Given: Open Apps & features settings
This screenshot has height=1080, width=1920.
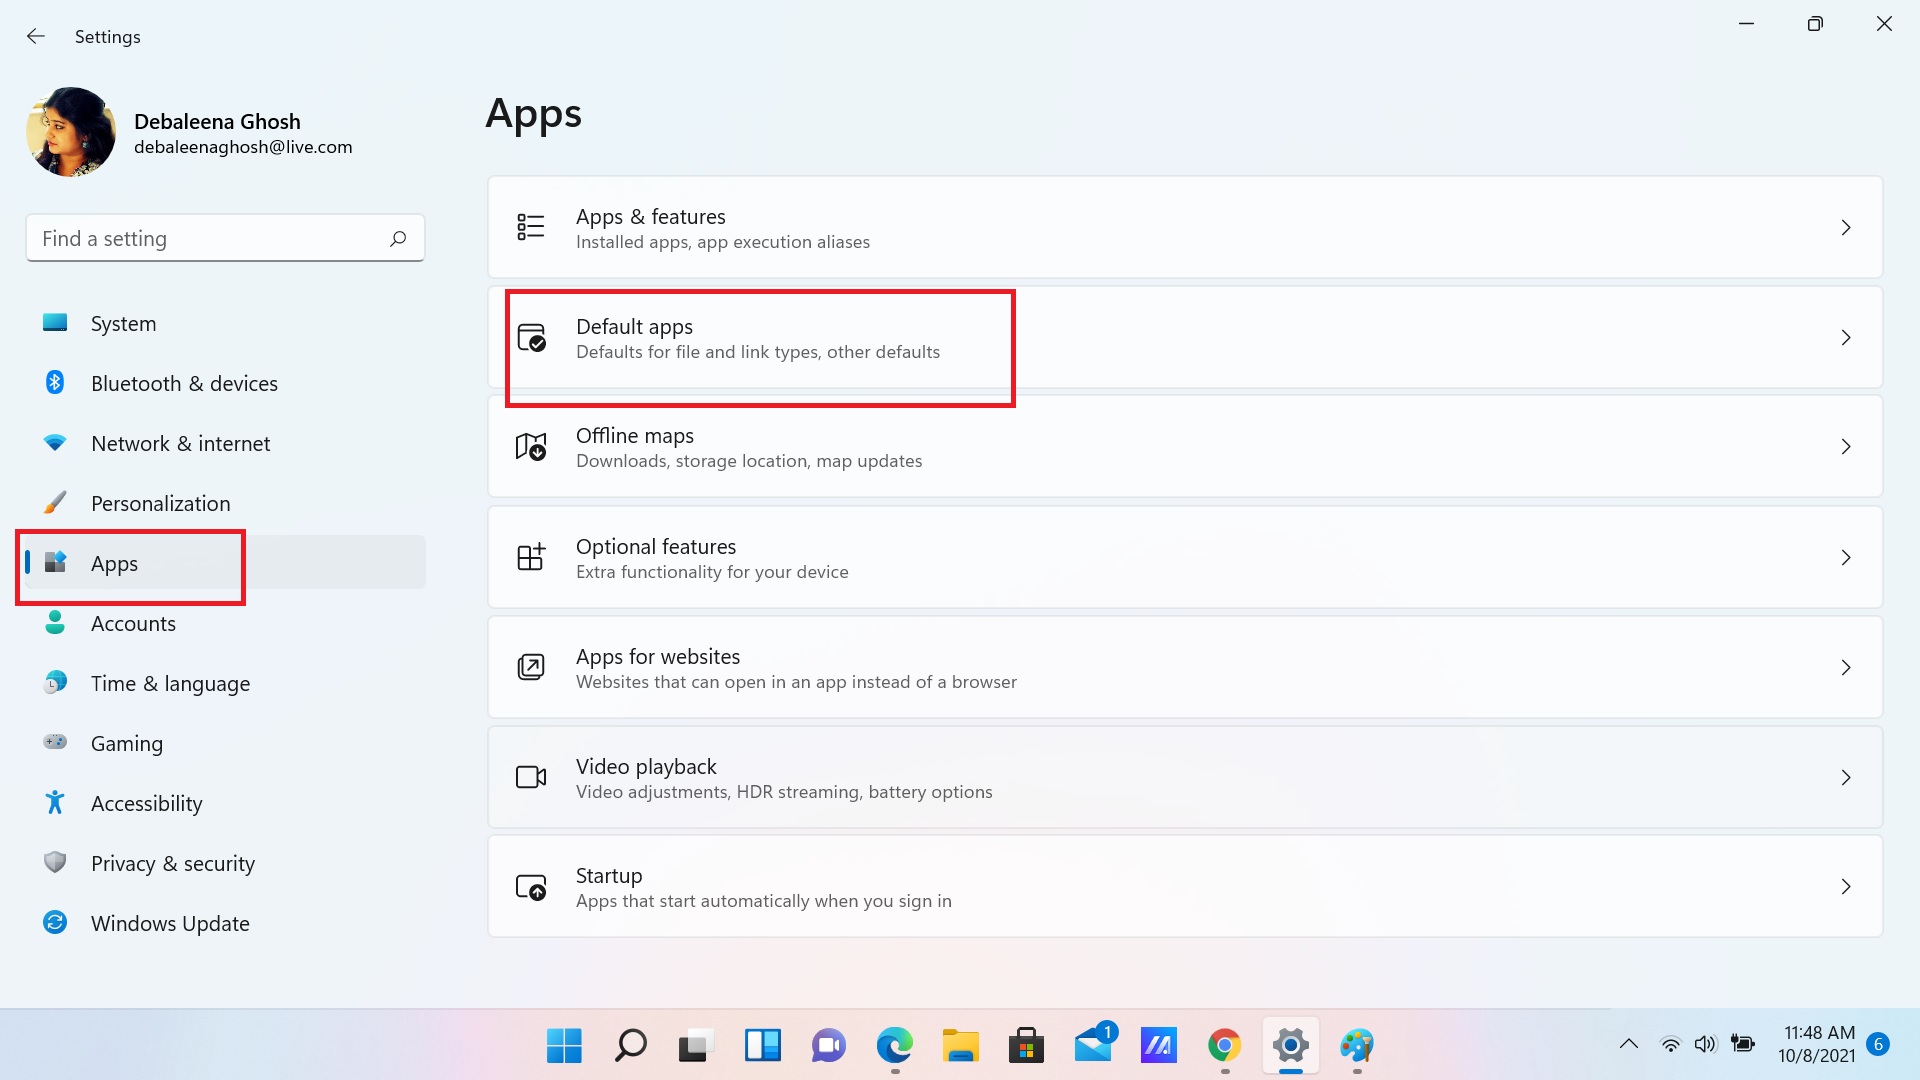Looking at the screenshot, I should (1185, 227).
